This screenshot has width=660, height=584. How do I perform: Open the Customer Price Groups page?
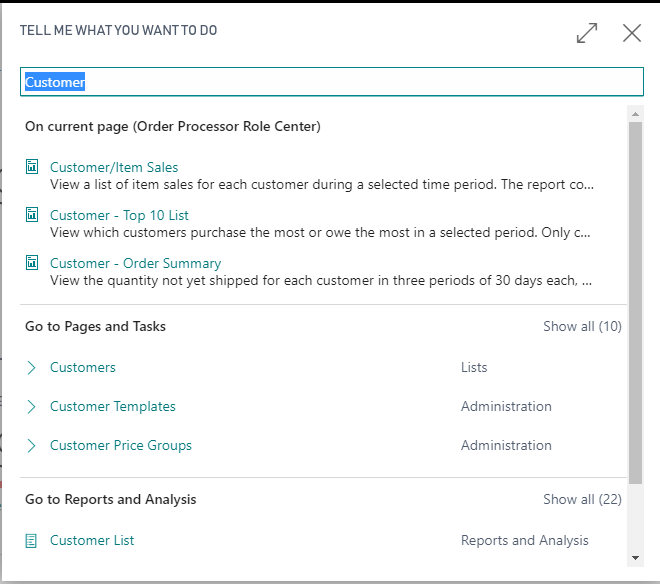[121, 445]
